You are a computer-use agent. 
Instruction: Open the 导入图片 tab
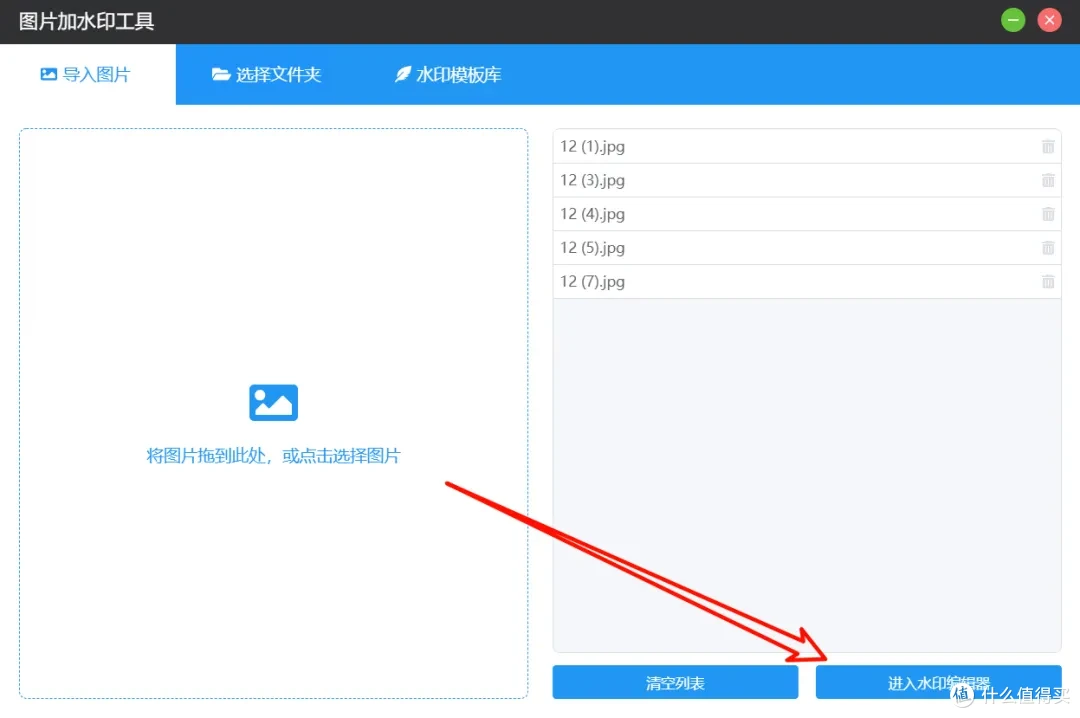tap(87, 74)
